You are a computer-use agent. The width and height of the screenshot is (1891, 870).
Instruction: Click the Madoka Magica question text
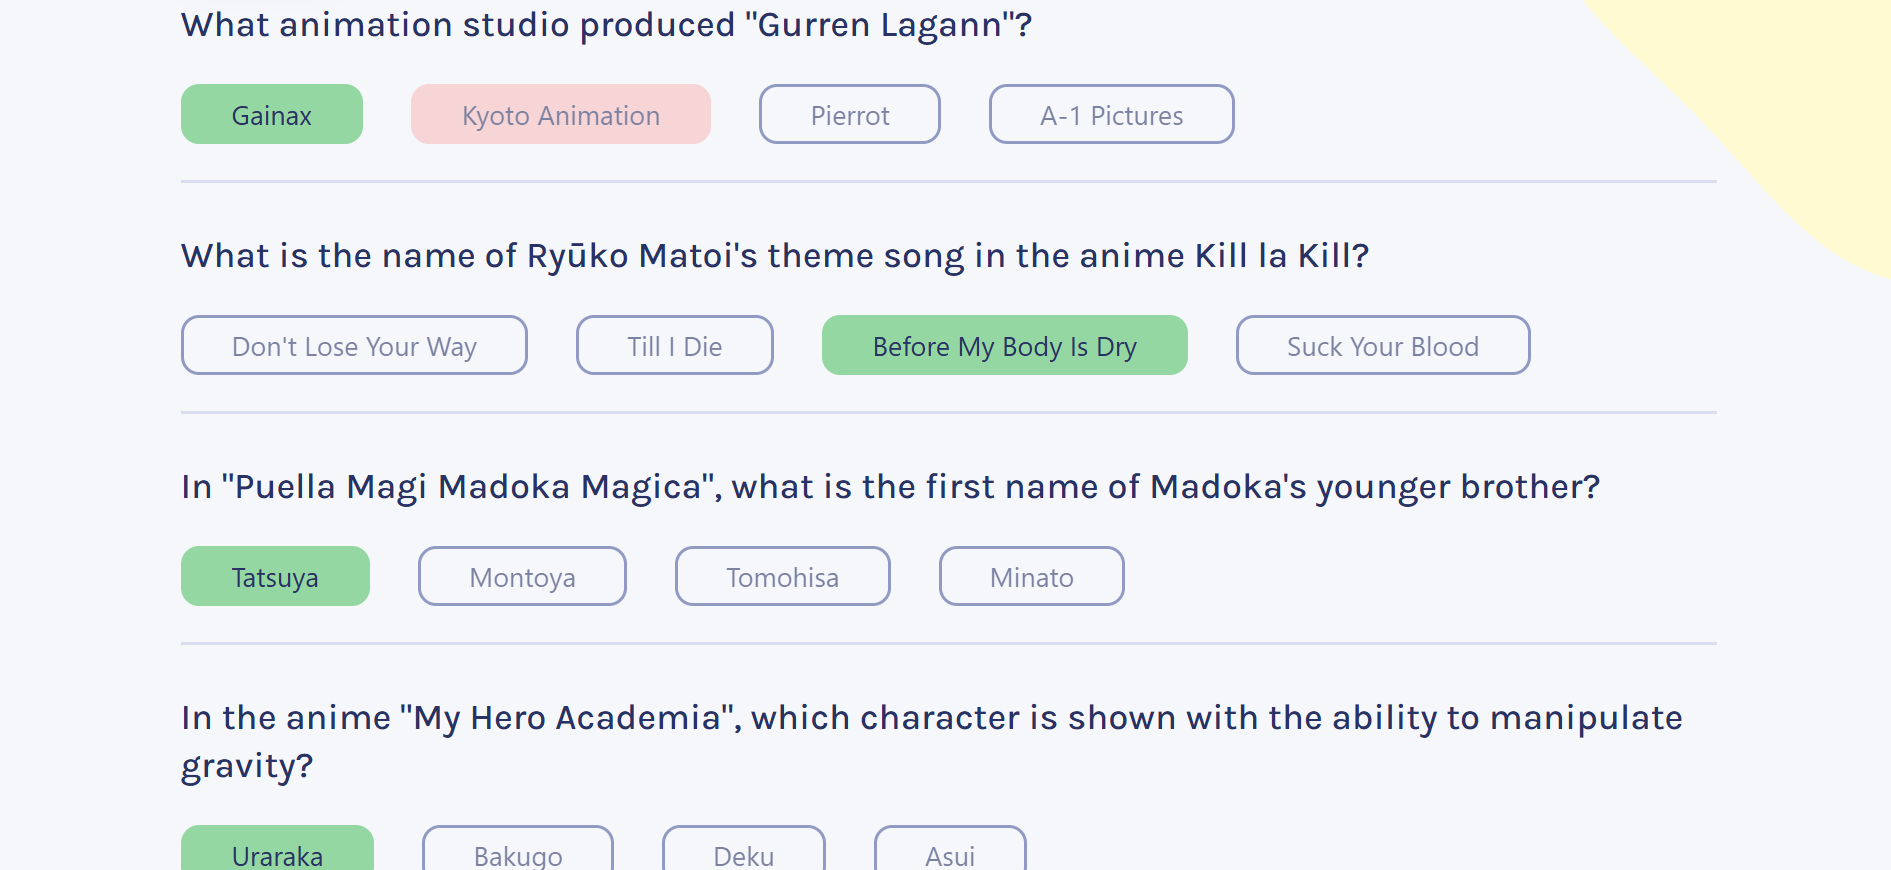click(x=890, y=487)
